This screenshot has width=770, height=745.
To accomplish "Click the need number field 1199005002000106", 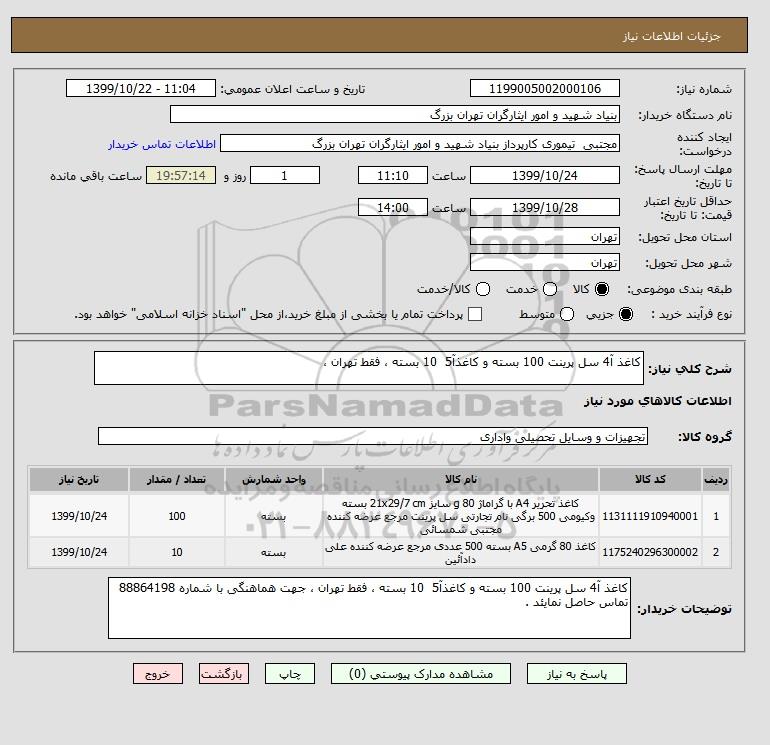I will (x=545, y=88).
